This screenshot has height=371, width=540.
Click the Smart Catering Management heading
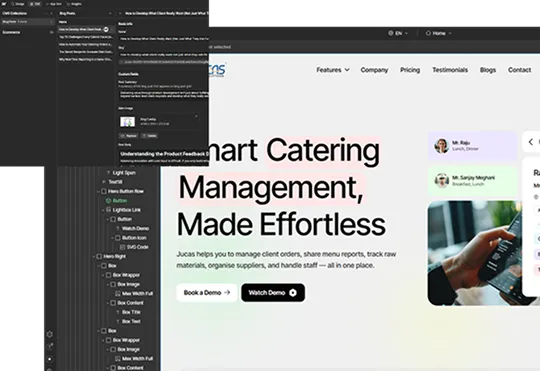280,187
